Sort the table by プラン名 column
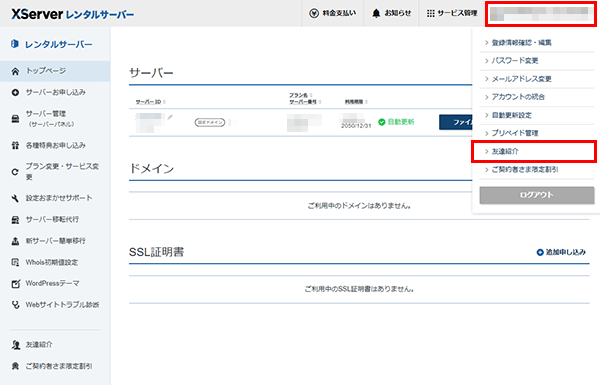Screen dimensions: 600x385 coord(300,95)
